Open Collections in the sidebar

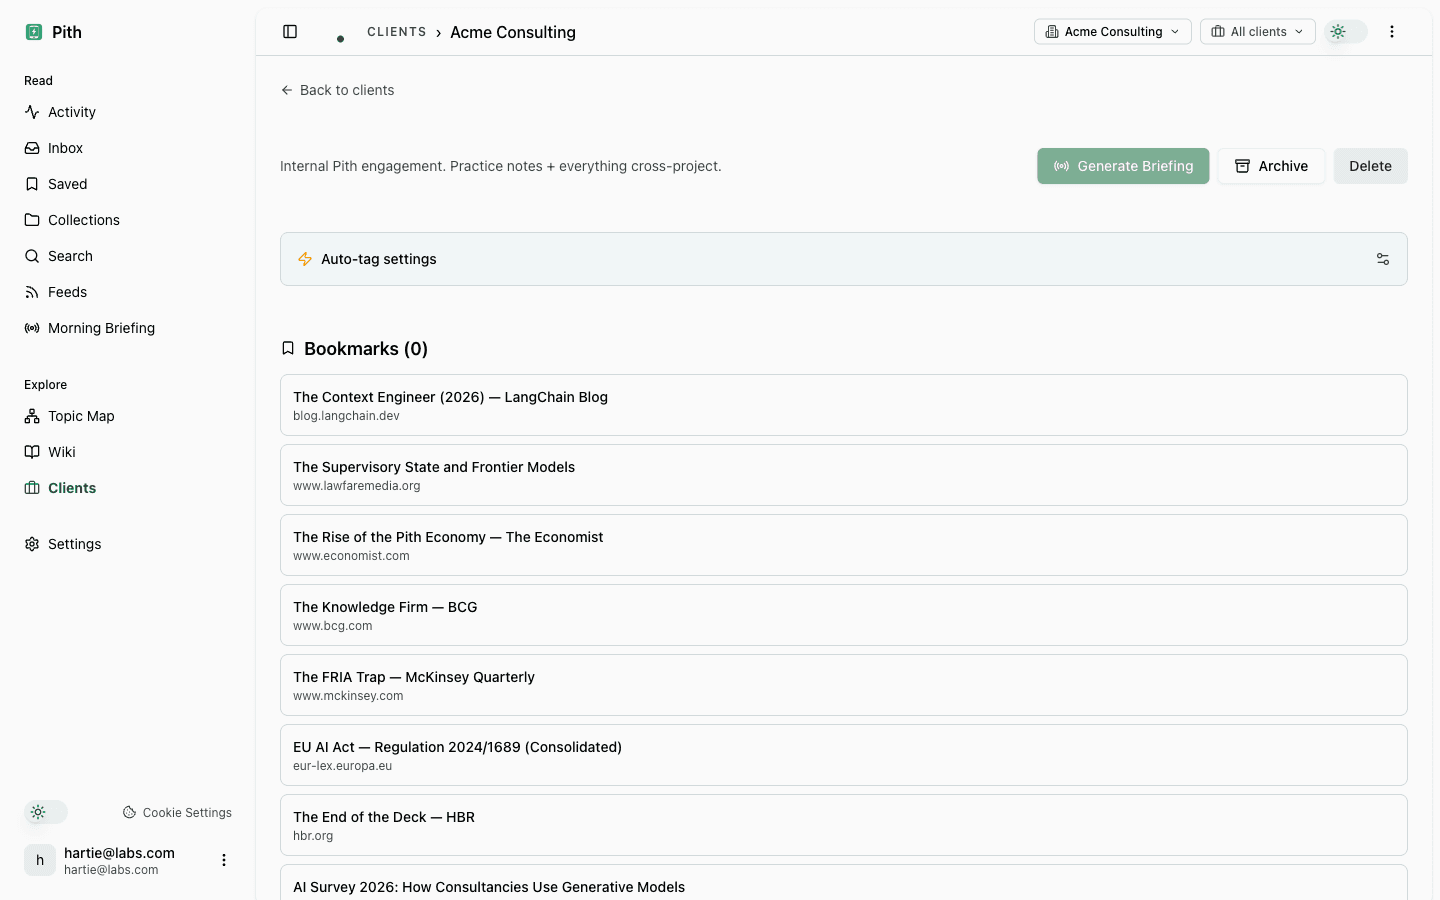coord(128,220)
